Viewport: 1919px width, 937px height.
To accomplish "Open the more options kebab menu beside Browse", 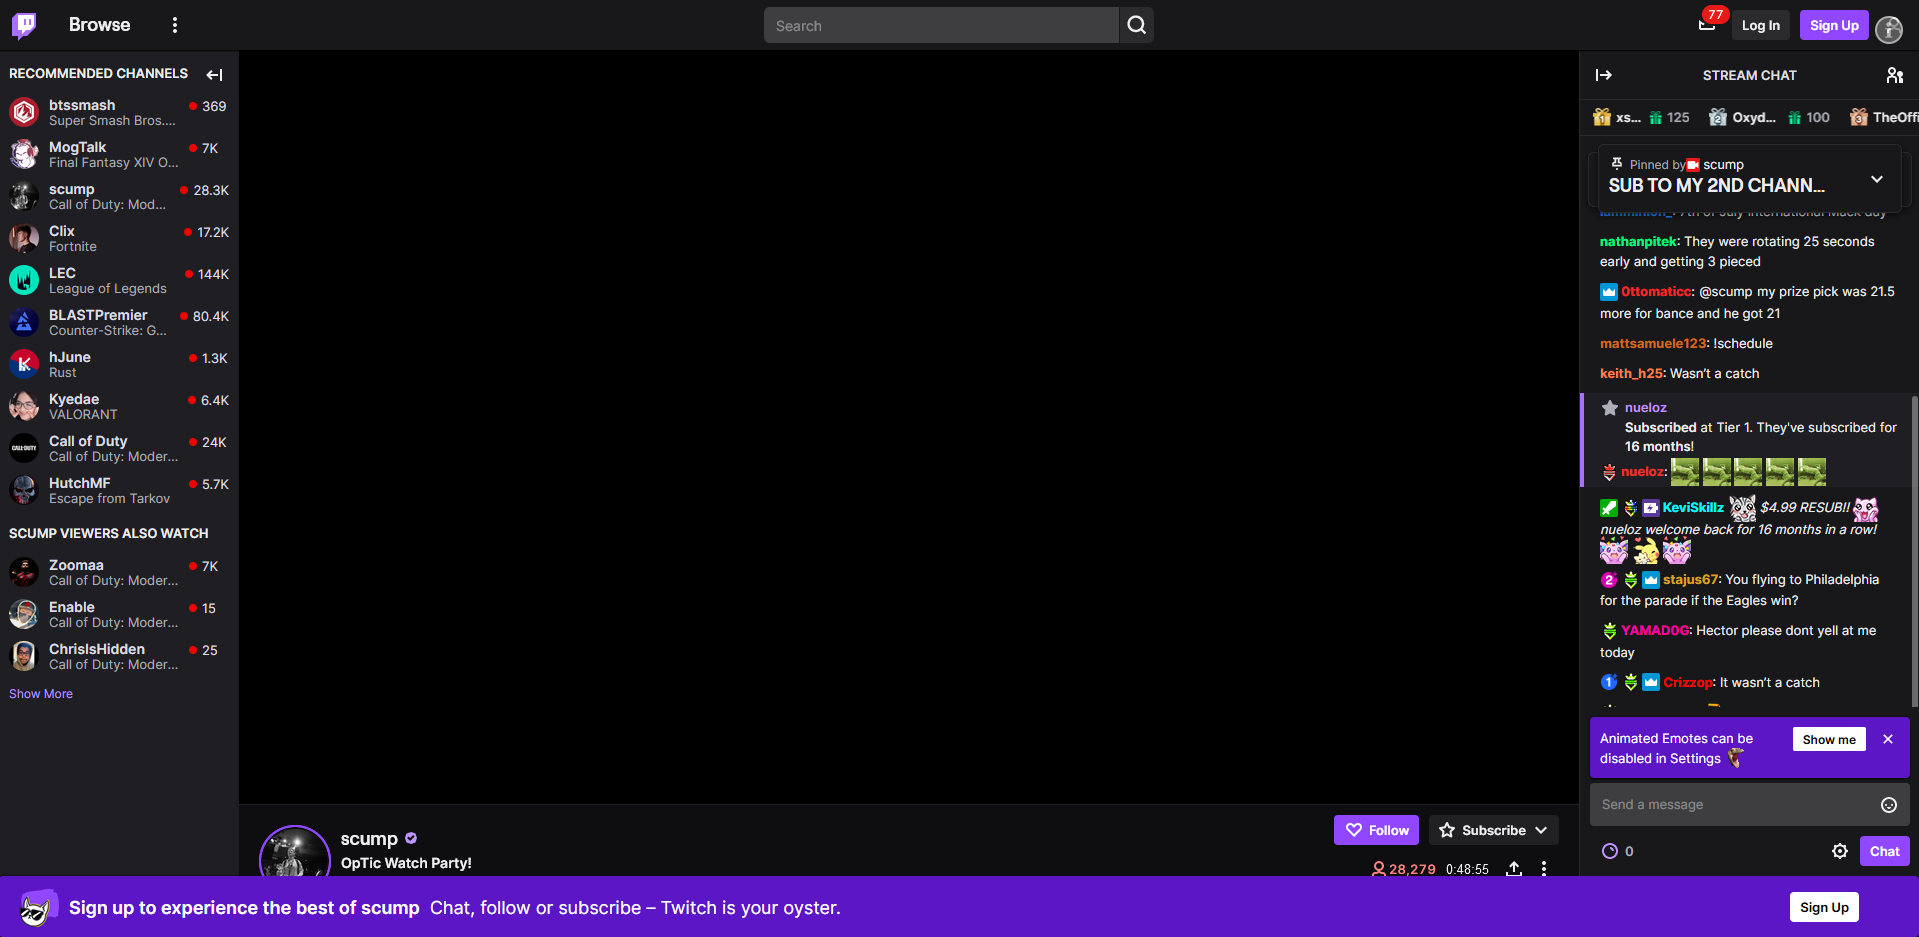I will pyautogui.click(x=175, y=24).
